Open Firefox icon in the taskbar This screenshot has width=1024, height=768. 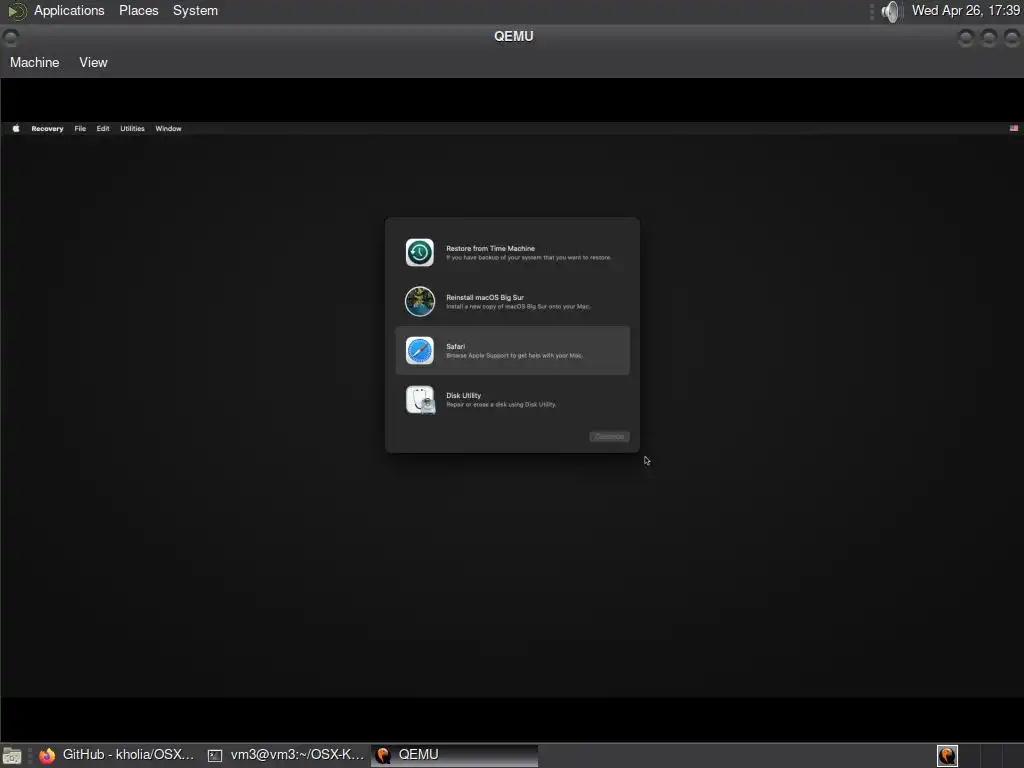coord(47,755)
